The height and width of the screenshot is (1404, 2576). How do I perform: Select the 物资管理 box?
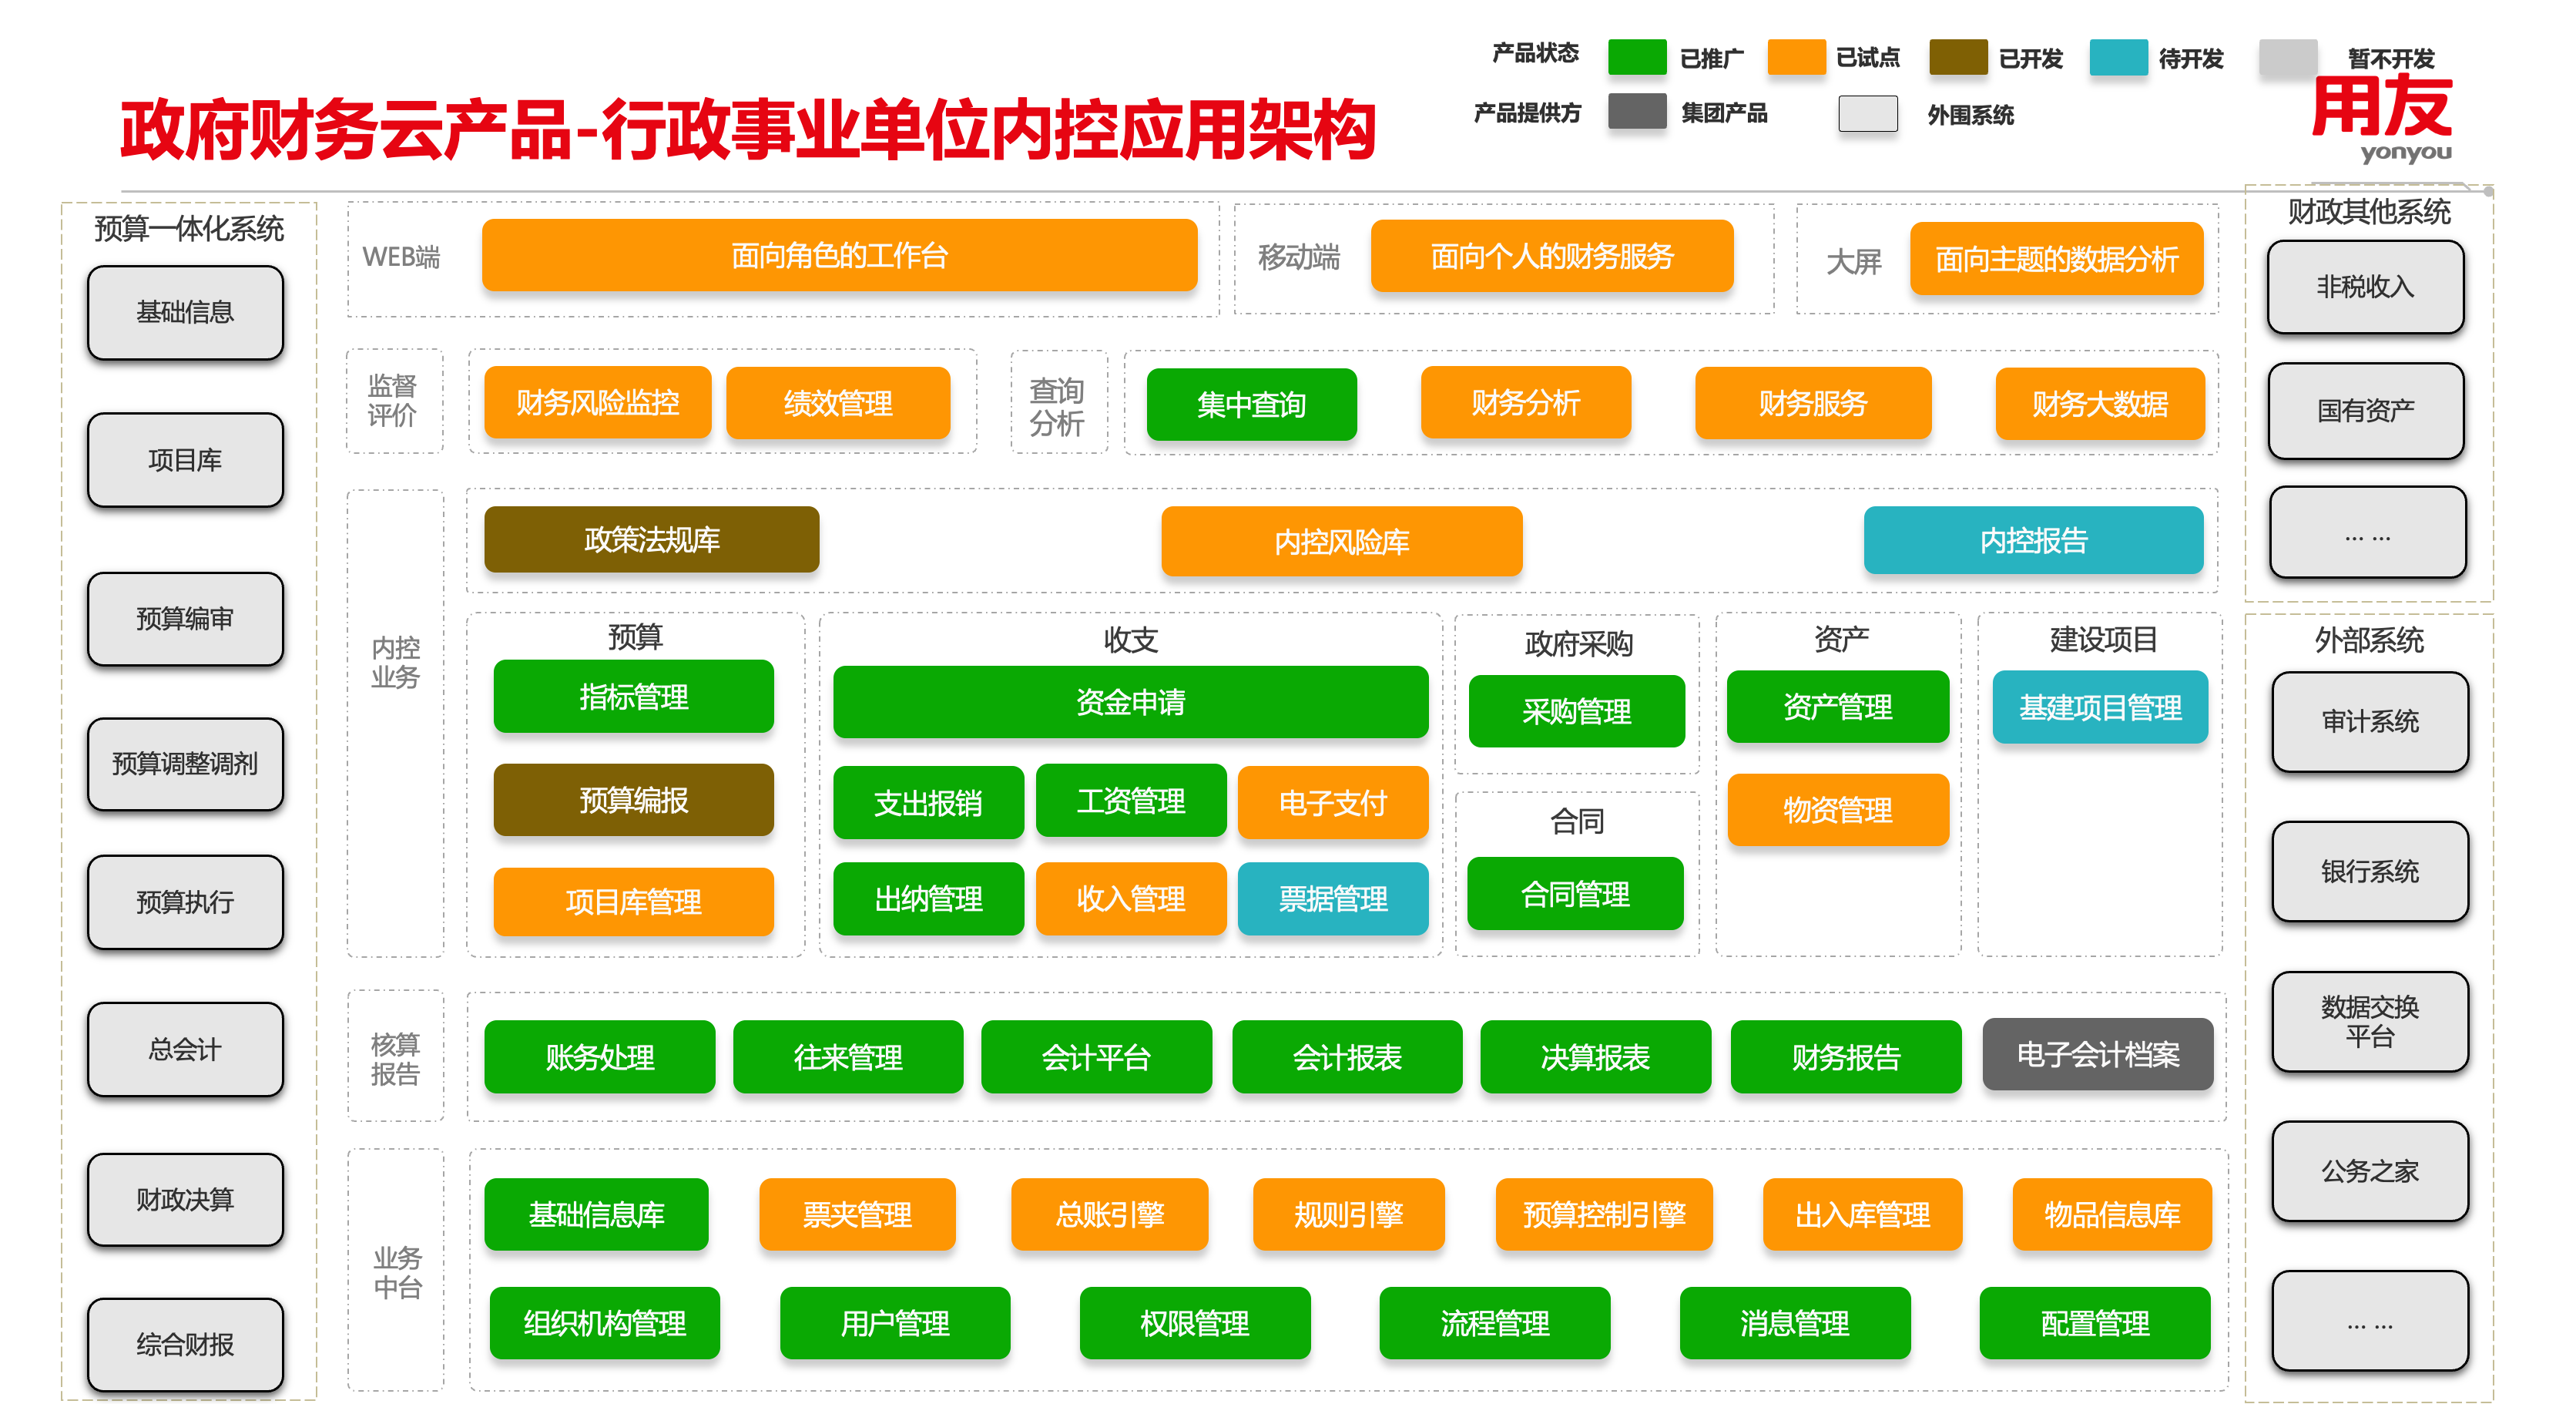coord(1838,810)
